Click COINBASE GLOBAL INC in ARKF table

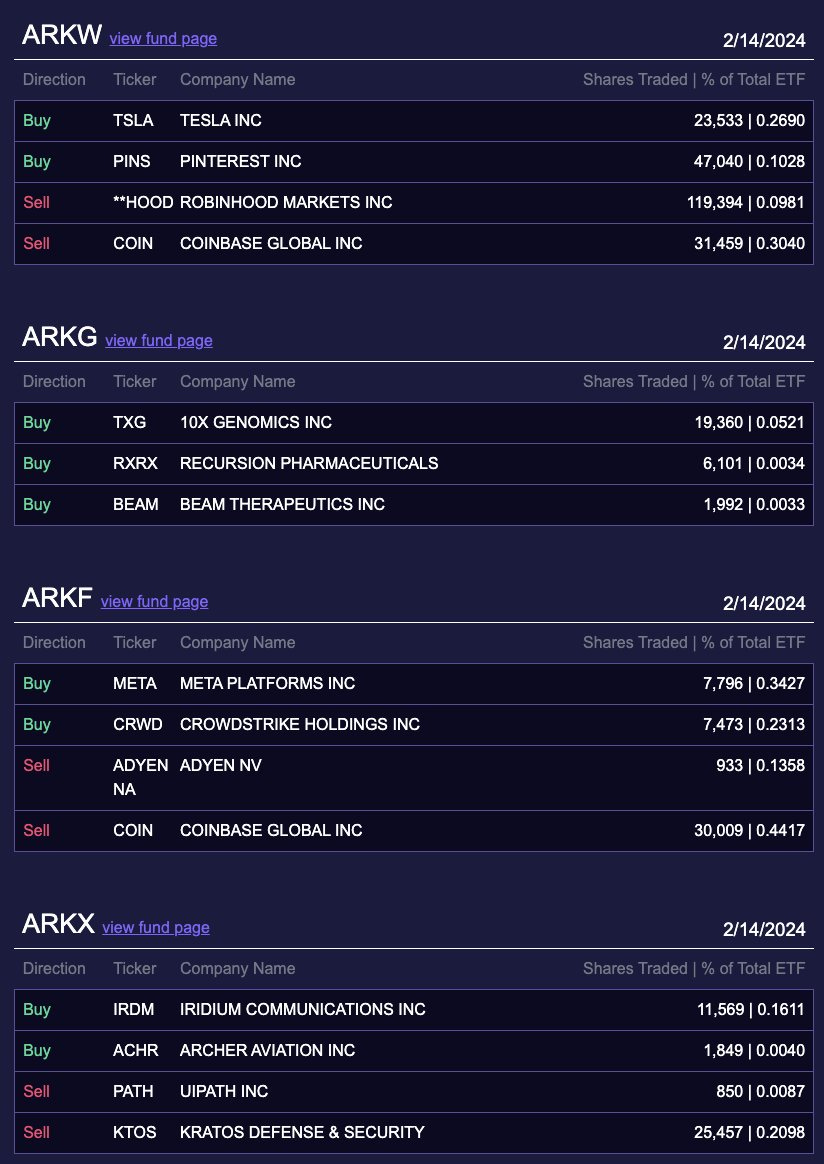point(271,830)
